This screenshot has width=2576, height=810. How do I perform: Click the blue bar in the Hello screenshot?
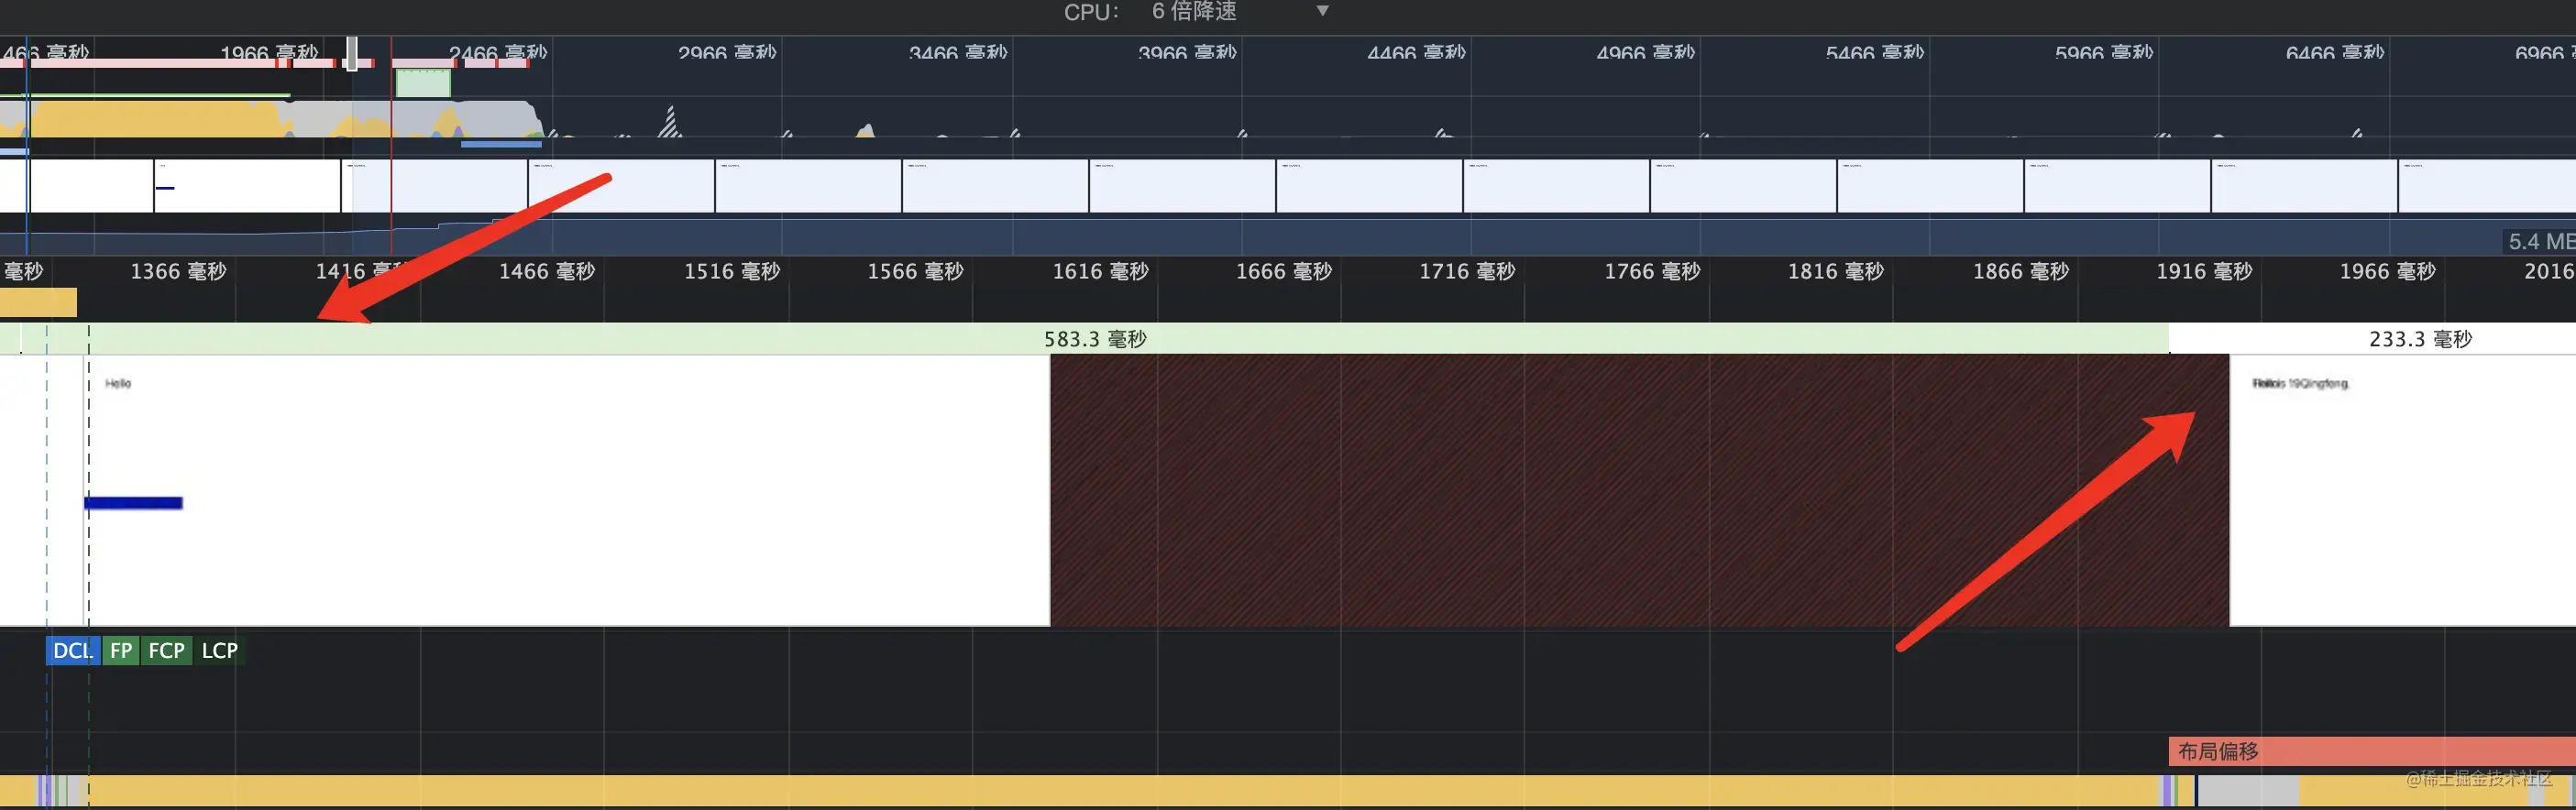click(x=134, y=503)
